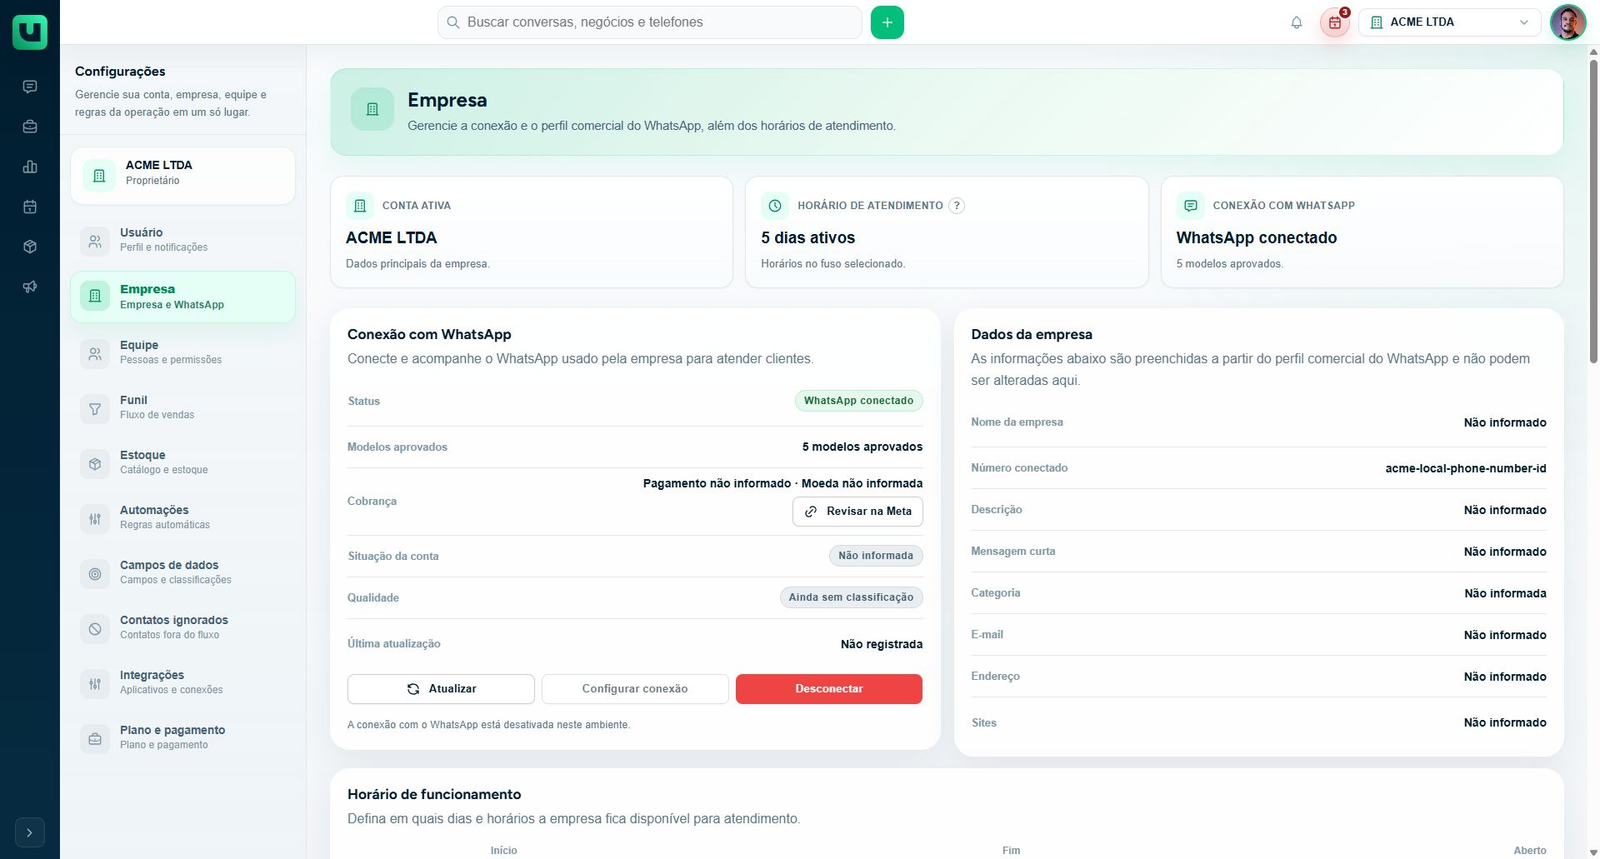Viewport: 1600px width, 859px height.
Task: Open Plano e pagamento settings
Action: point(183,737)
